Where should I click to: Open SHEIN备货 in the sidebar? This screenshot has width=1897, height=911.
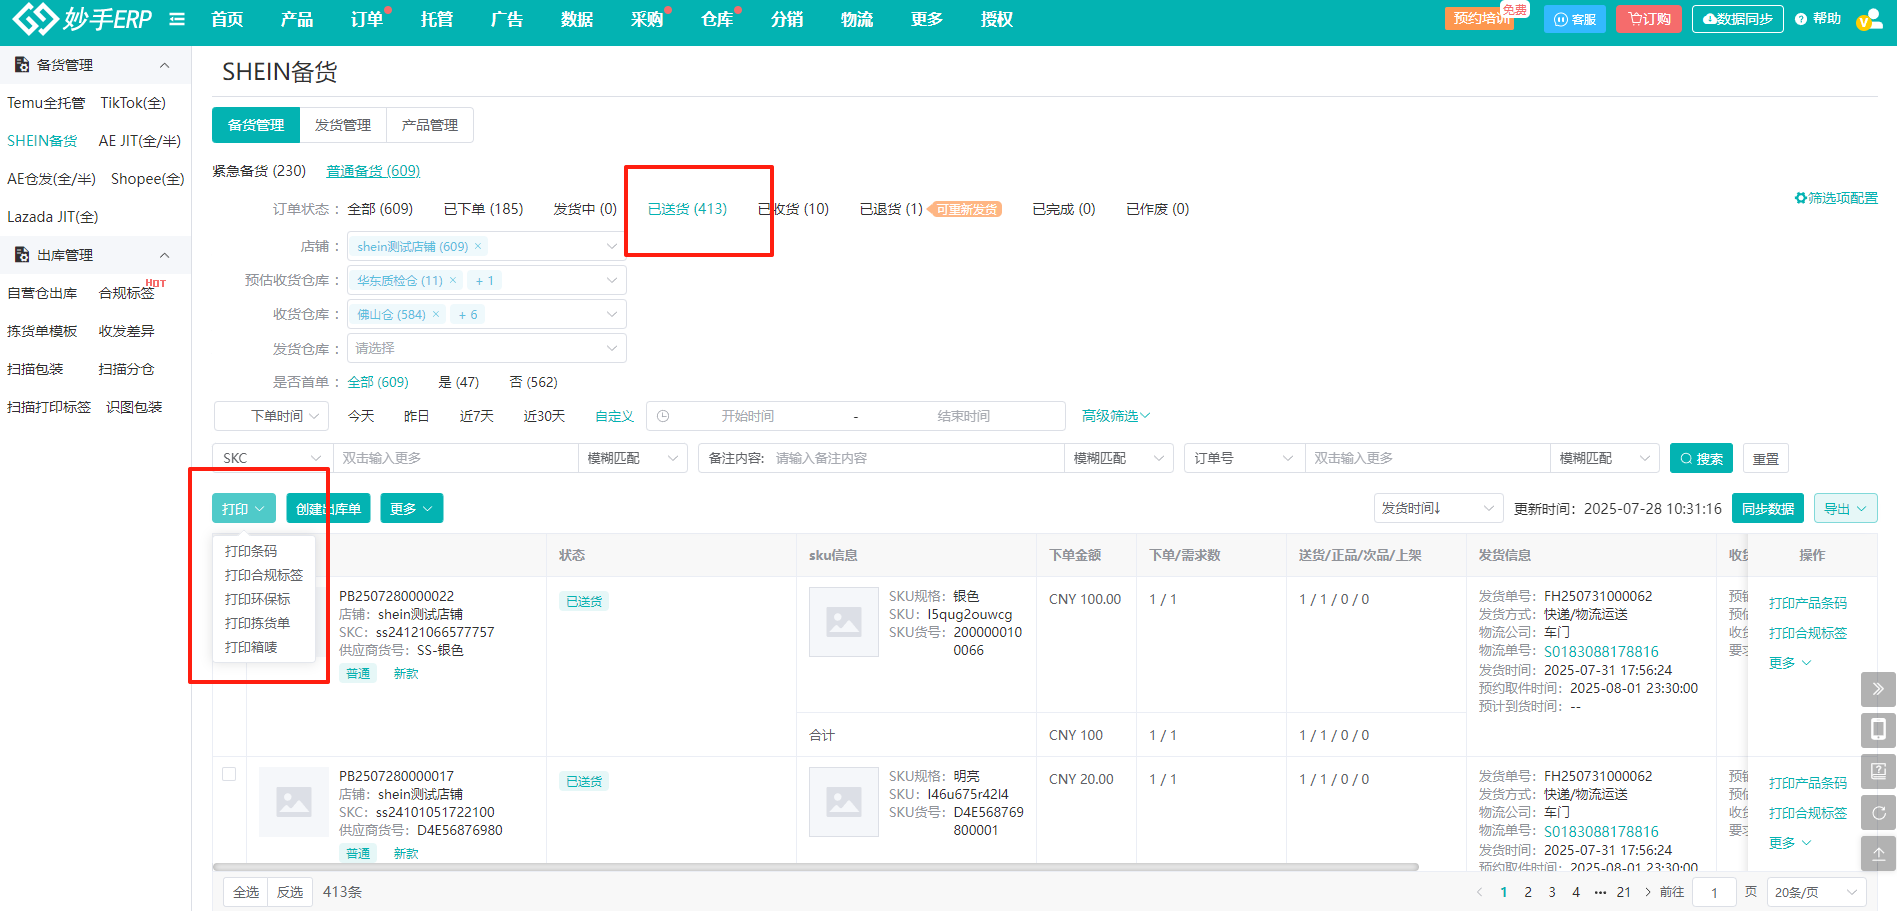pyautogui.click(x=42, y=141)
